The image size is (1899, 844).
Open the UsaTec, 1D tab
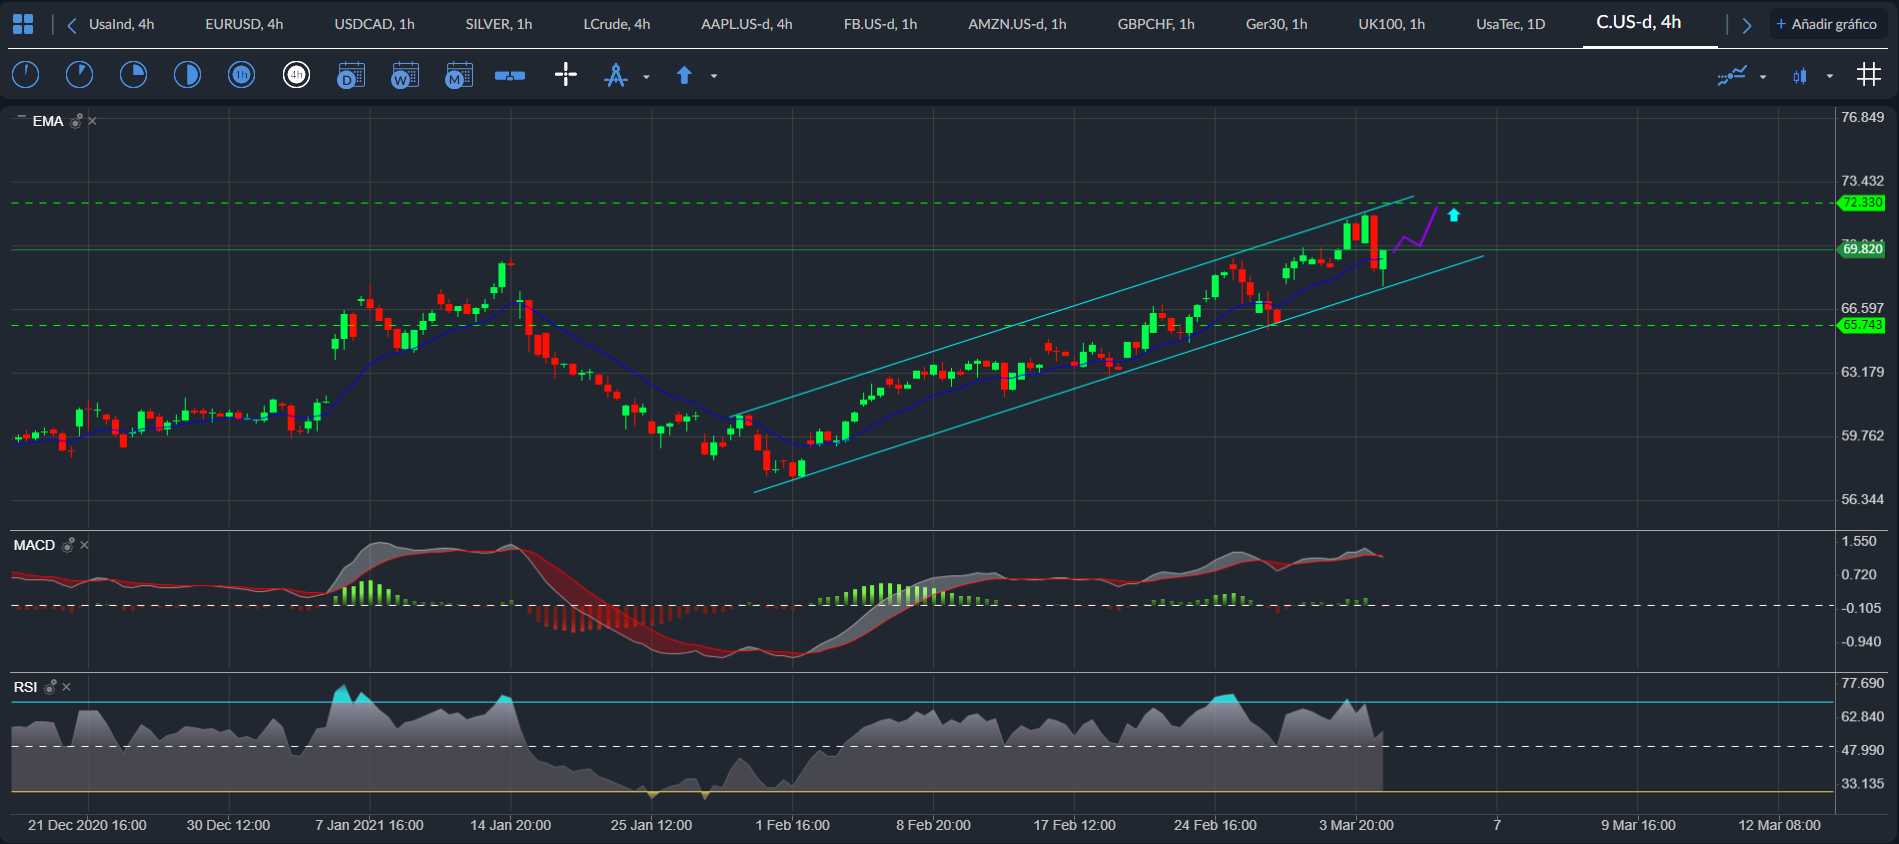(1511, 24)
